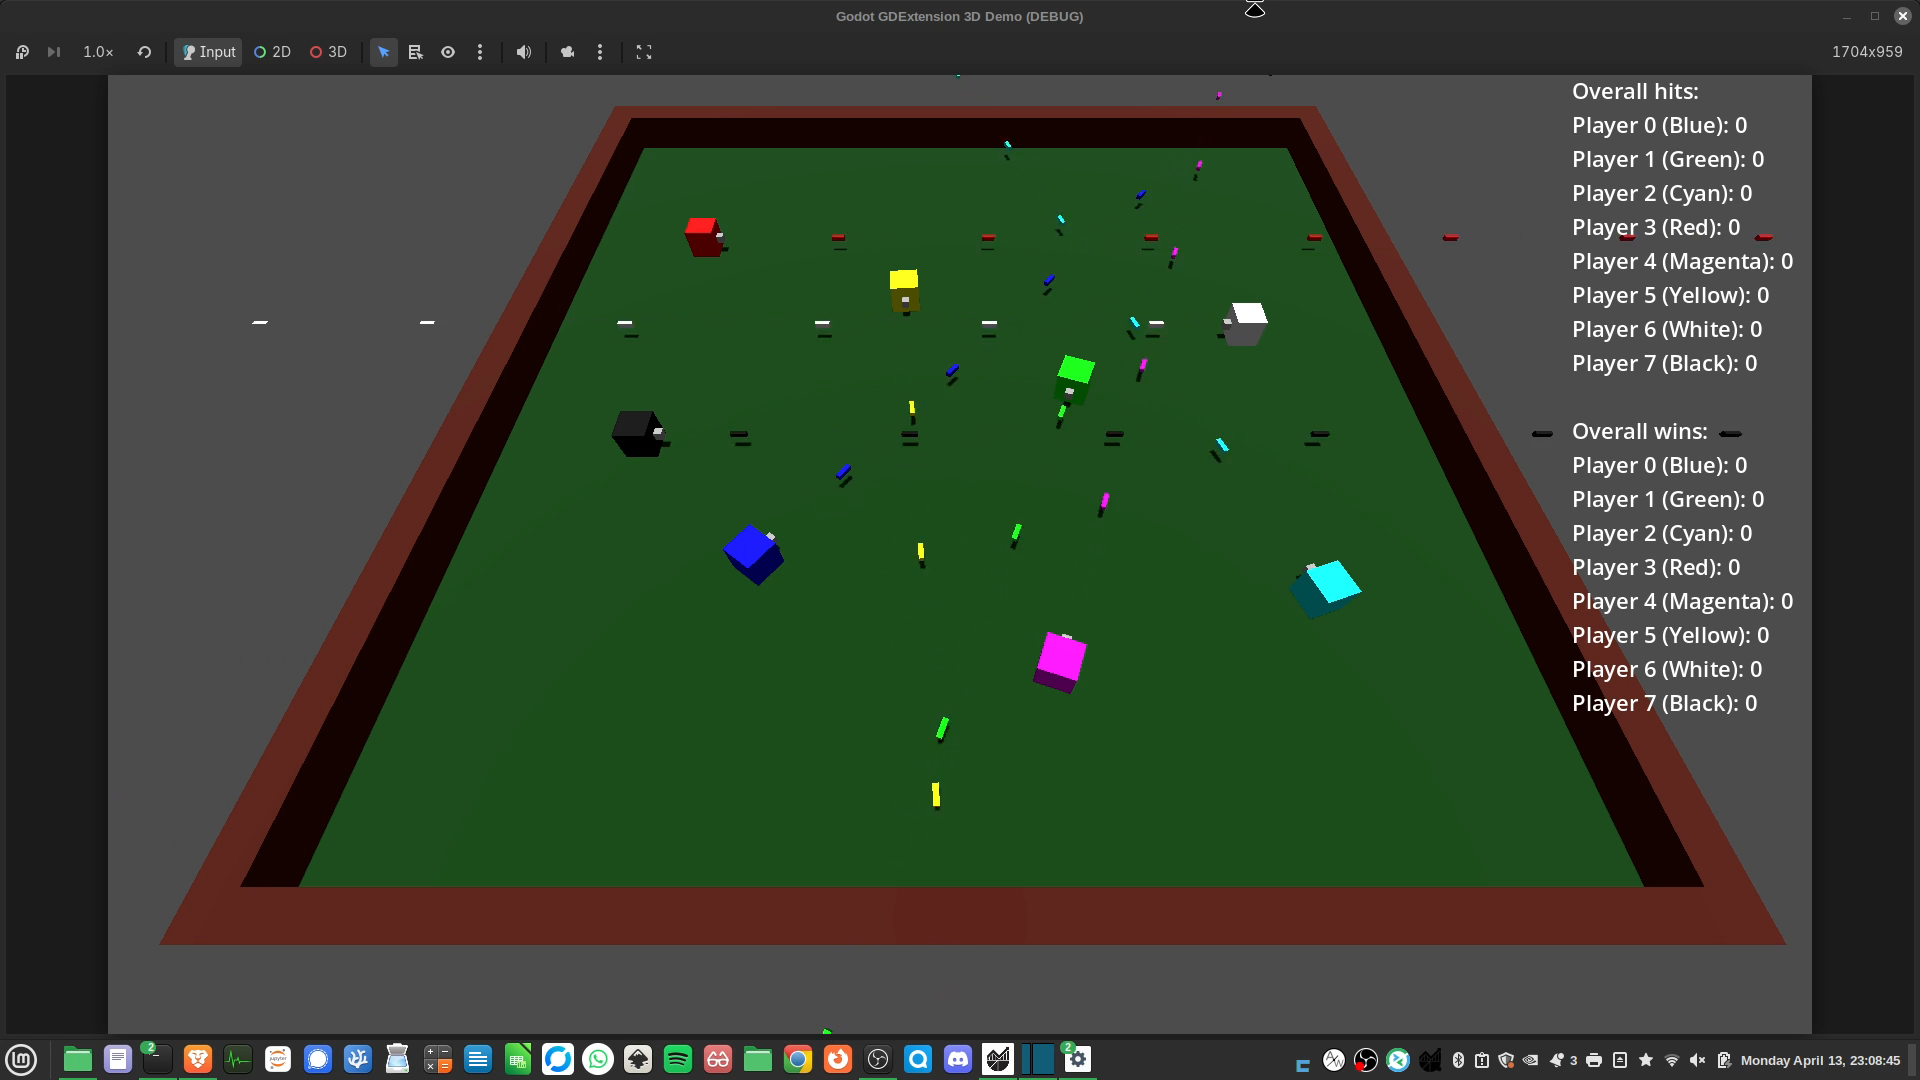Viewport: 1920px width, 1080px height.
Task: Click the clock showing Monday April 13
Action: [1819, 1060]
